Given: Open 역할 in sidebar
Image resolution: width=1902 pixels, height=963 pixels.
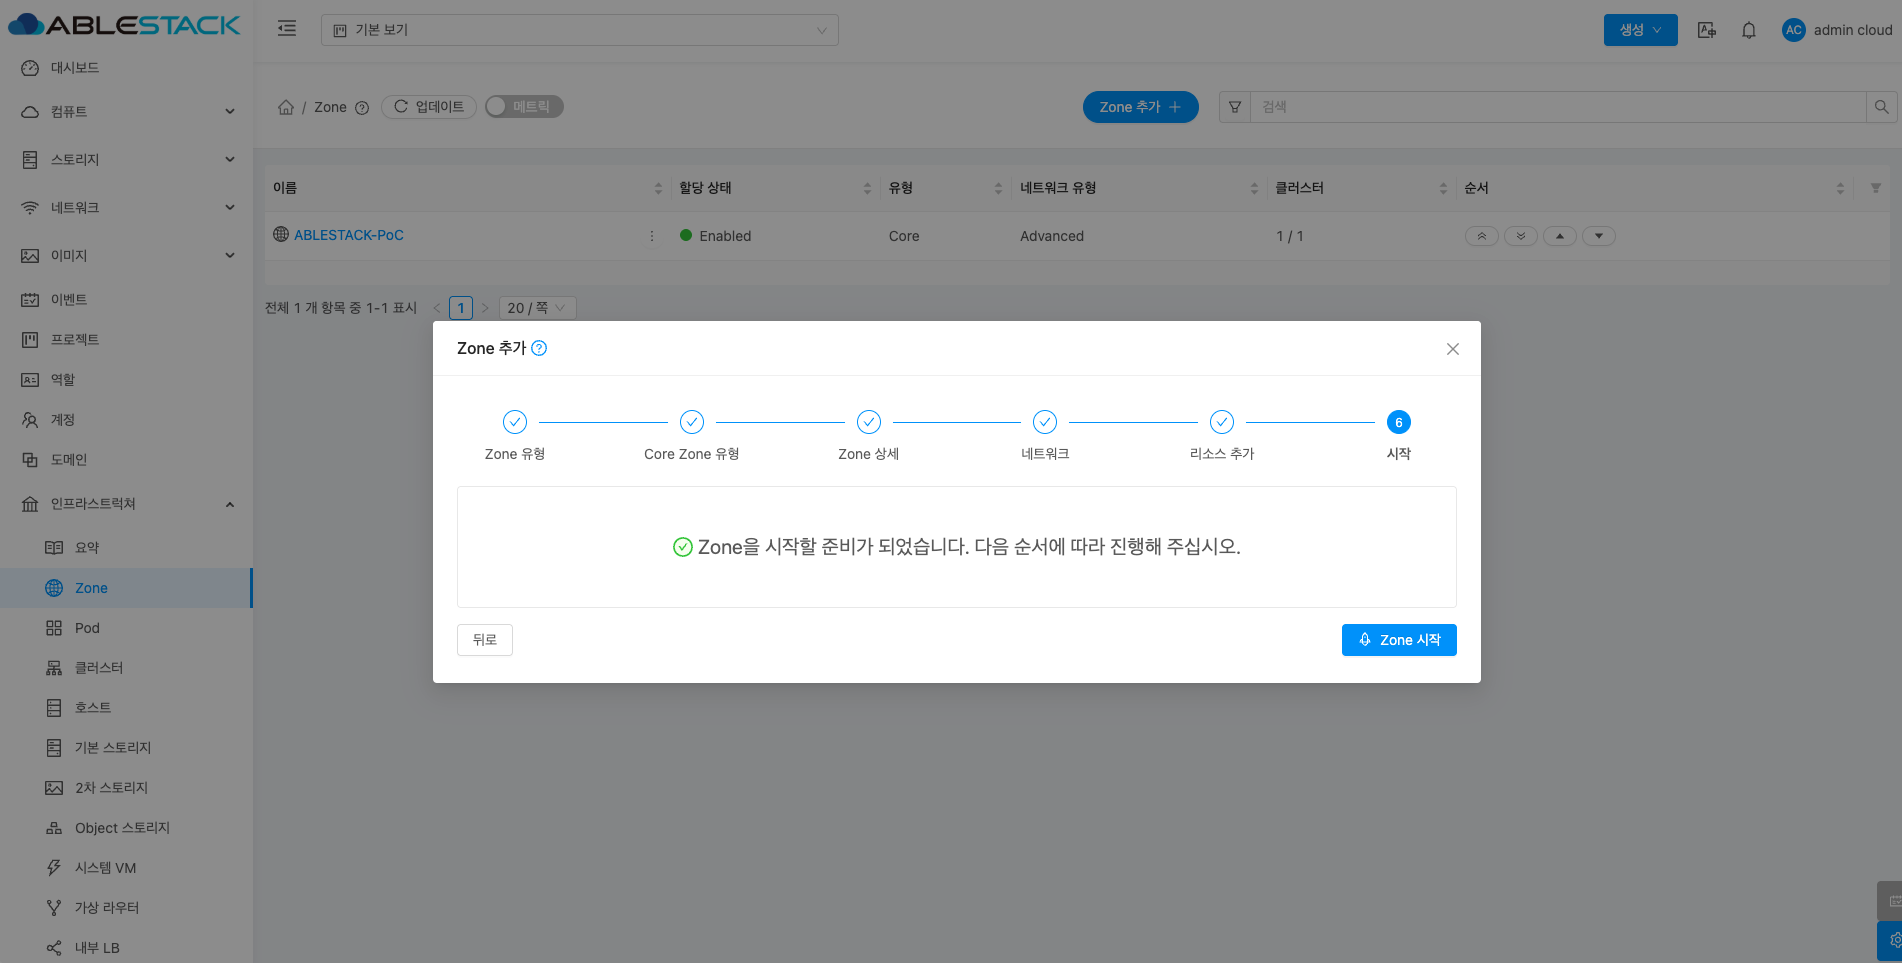Looking at the screenshot, I should (x=126, y=380).
